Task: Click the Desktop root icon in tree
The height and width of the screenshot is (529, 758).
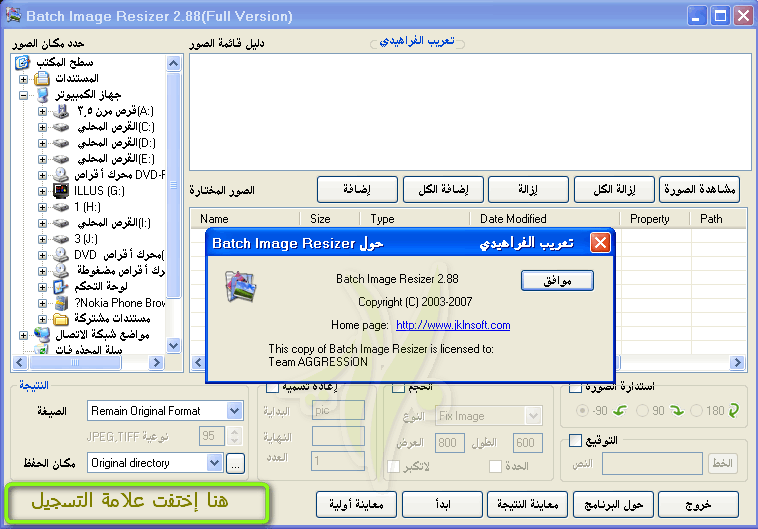Action: (22, 62)
